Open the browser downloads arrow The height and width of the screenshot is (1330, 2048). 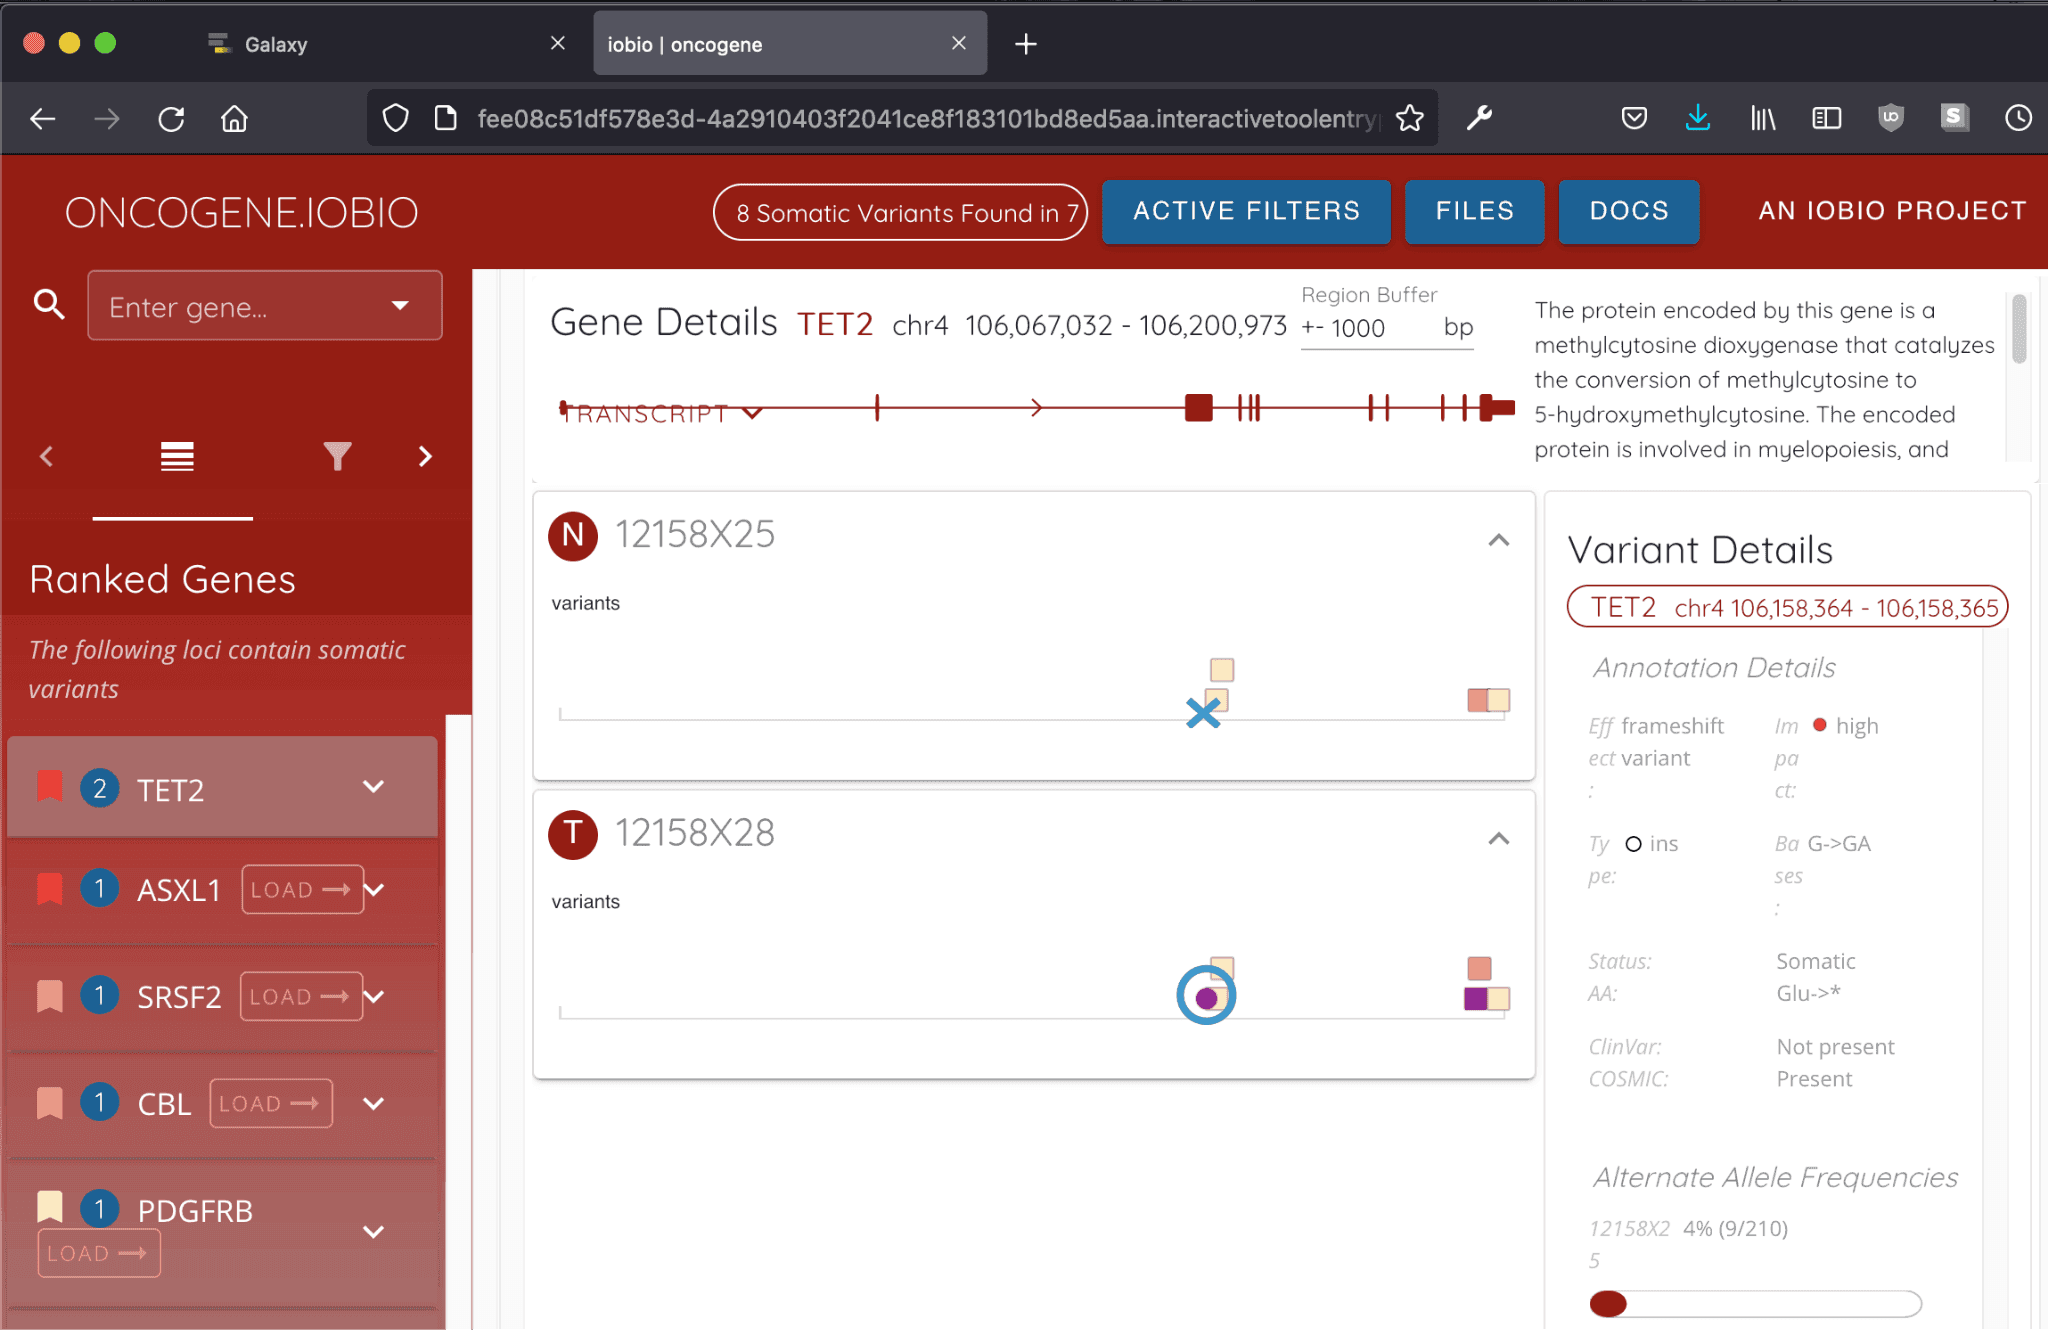[1697, 118]
